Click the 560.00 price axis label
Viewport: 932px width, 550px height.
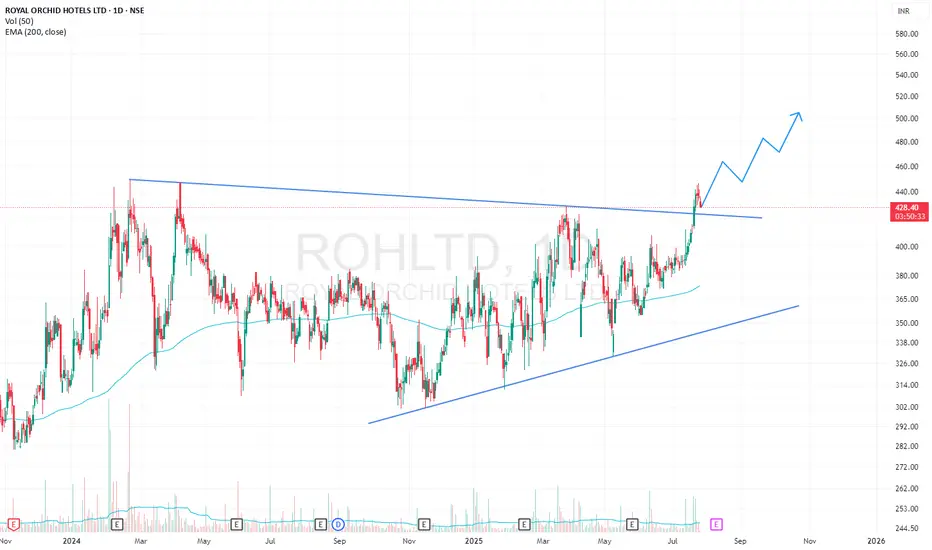[907, 54]
